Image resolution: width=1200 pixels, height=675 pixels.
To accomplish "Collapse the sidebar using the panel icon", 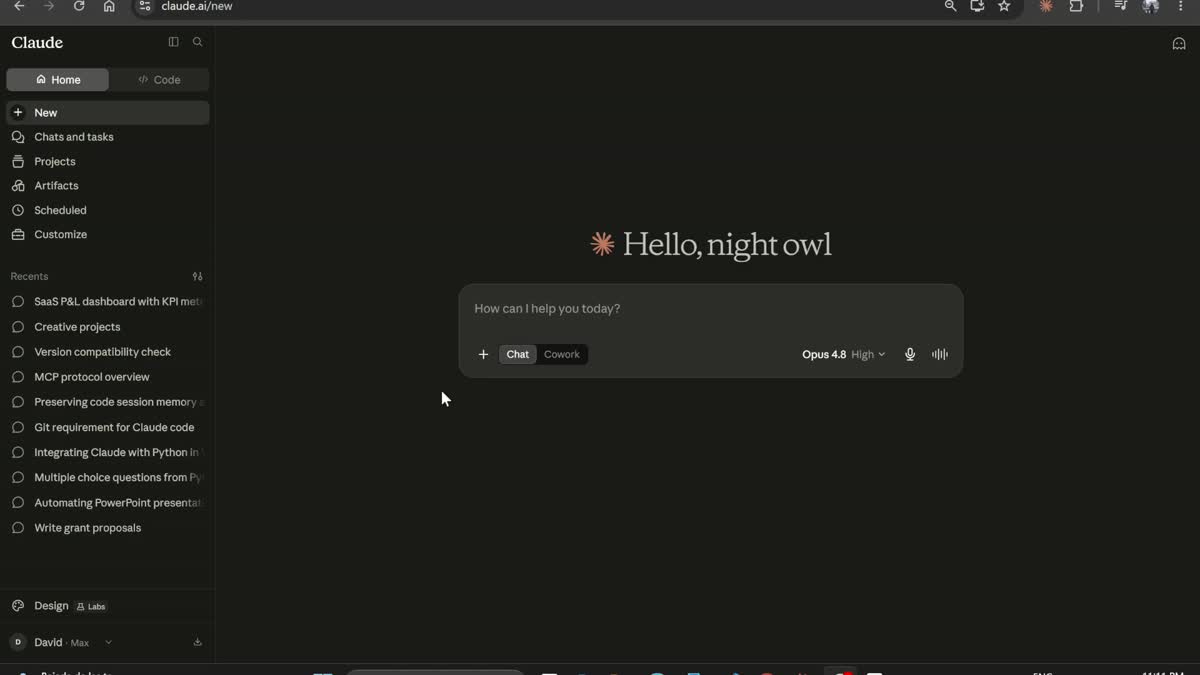I will [x=173, y=42].
